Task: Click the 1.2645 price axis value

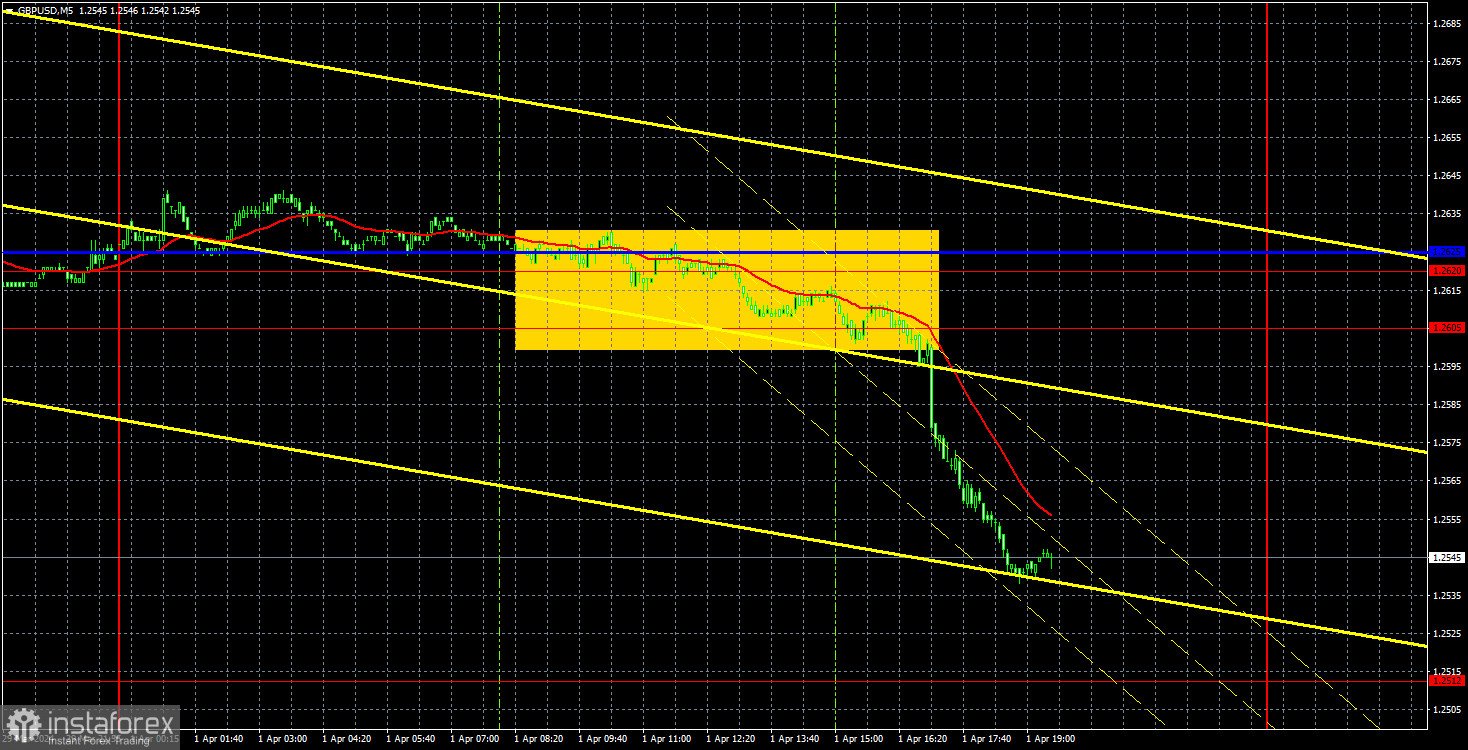Action: click(1447, 175)
